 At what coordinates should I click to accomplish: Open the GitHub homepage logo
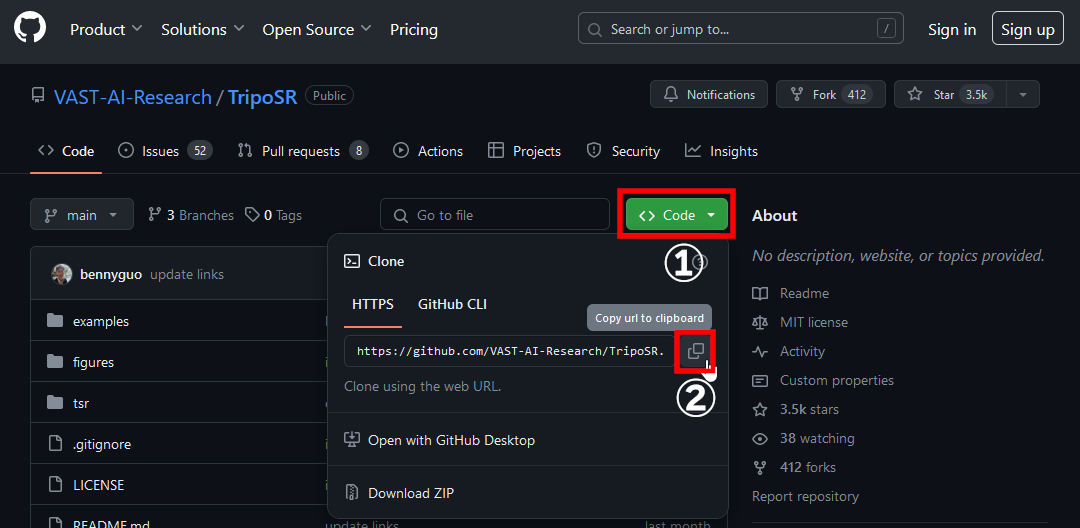[30, 29]
